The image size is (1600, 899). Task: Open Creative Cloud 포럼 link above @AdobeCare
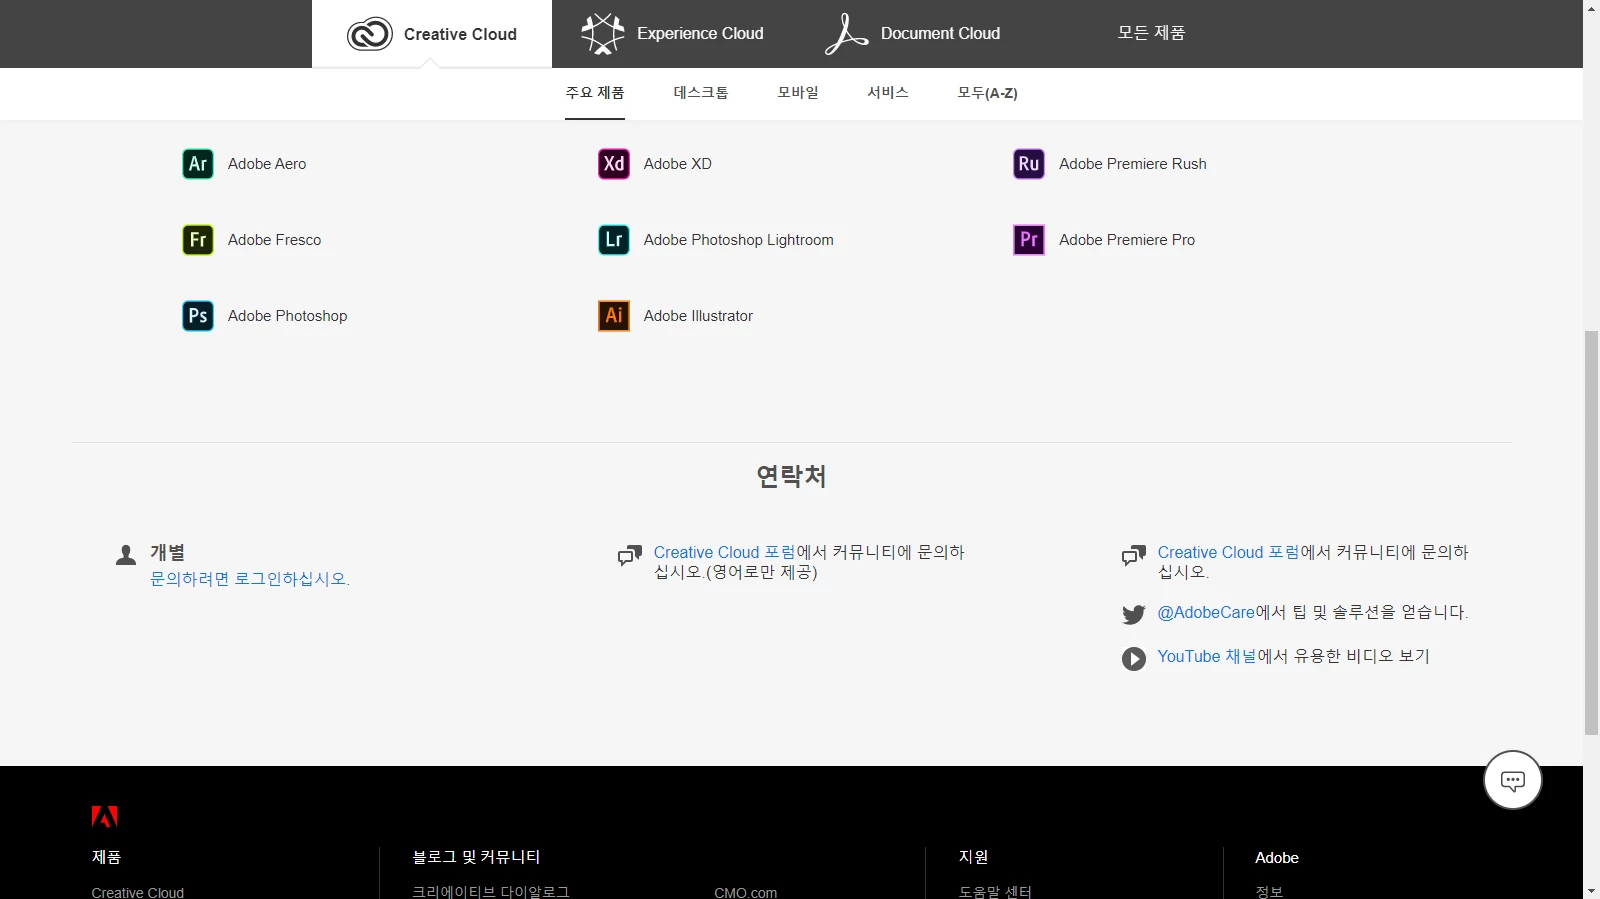pyautogui.click(x=1228, y=553)
